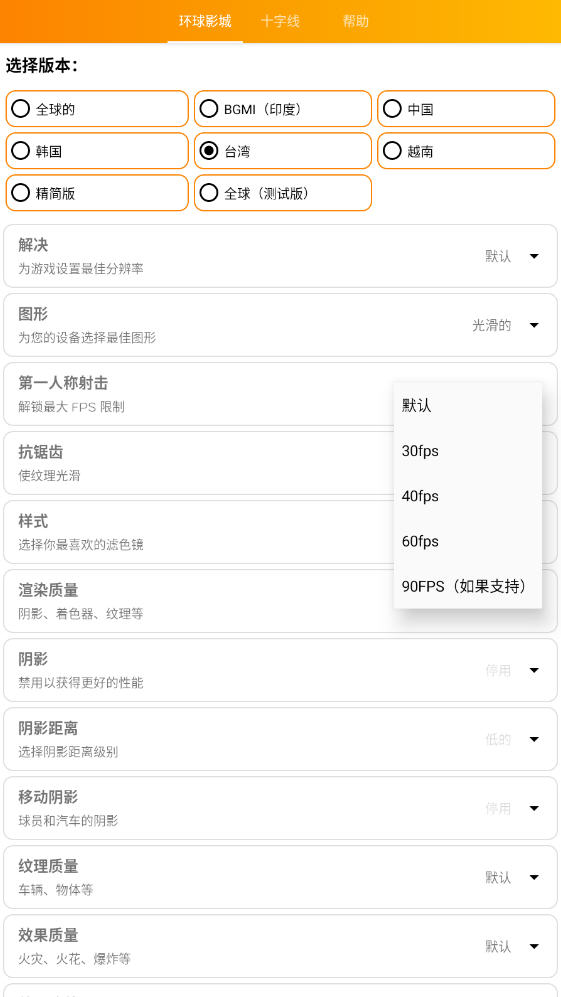Switch to the 十字线 tab
The height and width of the screenshot is (997, 561).
pos(280,22)
